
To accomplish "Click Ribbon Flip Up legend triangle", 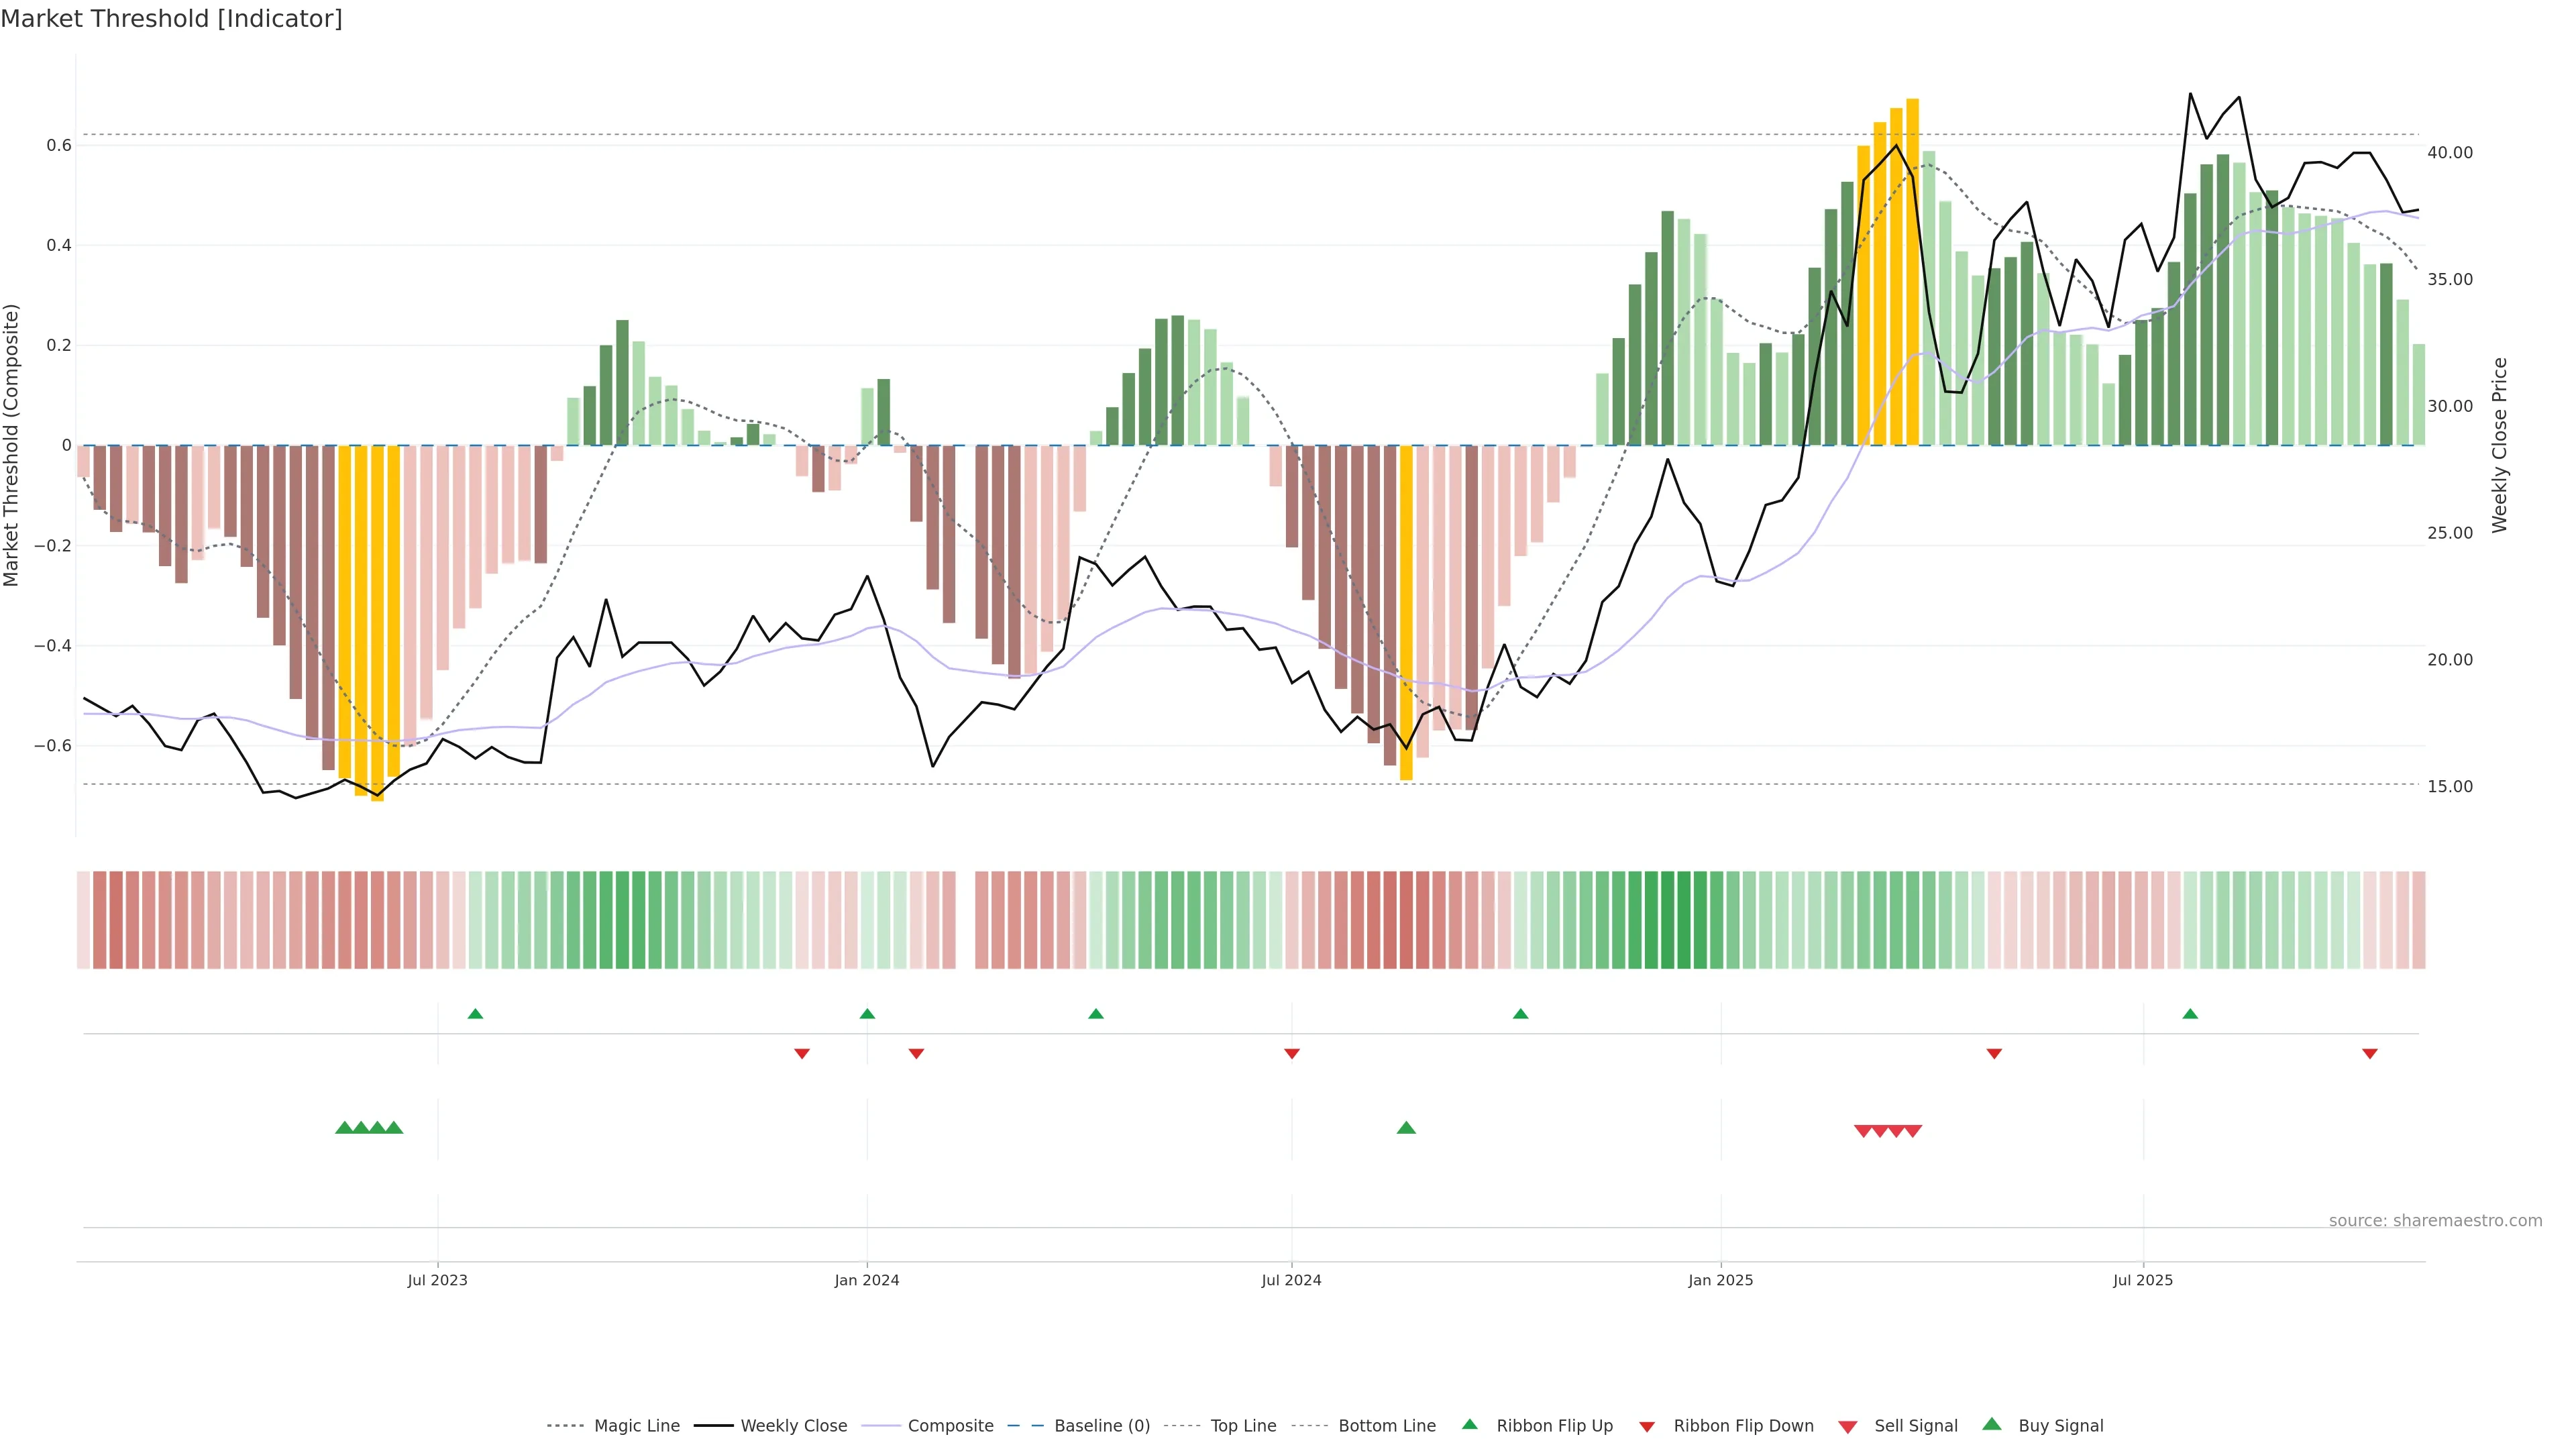I will pyautogui.click(x=1469, y=1425).
